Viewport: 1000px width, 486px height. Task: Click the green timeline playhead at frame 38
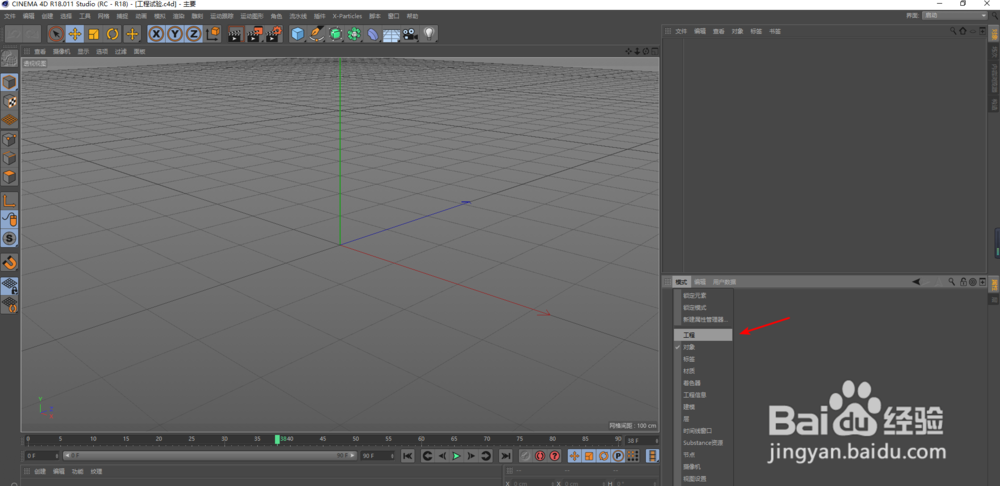coord(277,439)
